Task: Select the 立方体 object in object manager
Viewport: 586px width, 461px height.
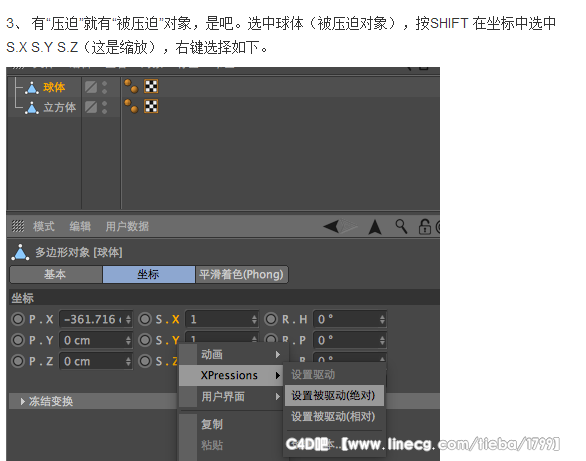Action: [x=59, y=108]
